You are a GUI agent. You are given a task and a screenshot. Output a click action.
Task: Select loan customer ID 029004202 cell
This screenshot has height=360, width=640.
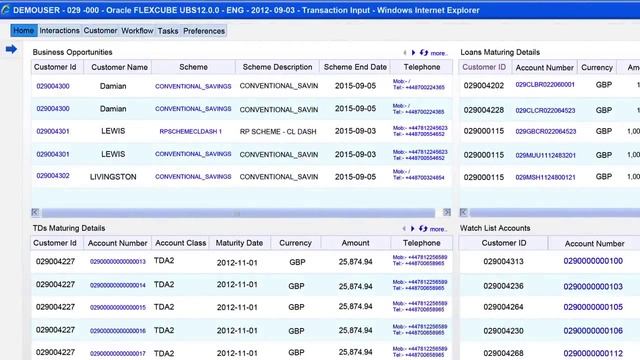tap(484, 86)
